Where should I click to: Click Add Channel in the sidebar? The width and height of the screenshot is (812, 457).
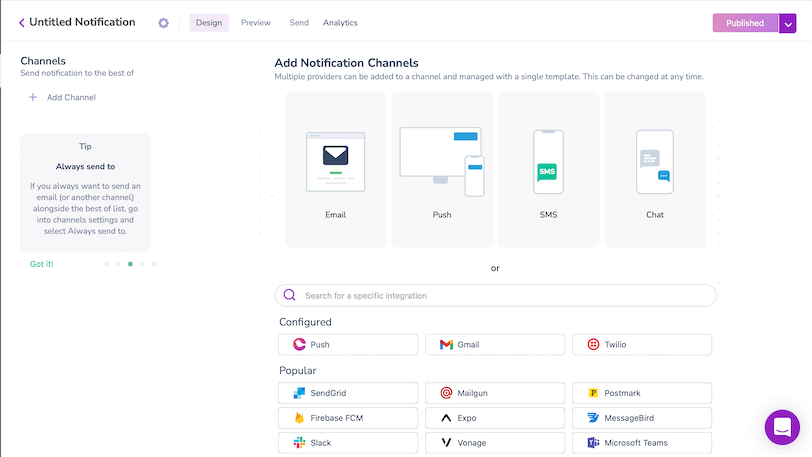62,97
